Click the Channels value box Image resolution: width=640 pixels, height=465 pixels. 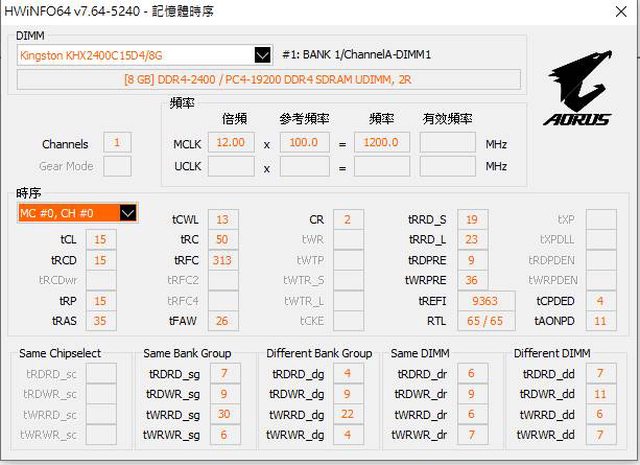(117, 143)
